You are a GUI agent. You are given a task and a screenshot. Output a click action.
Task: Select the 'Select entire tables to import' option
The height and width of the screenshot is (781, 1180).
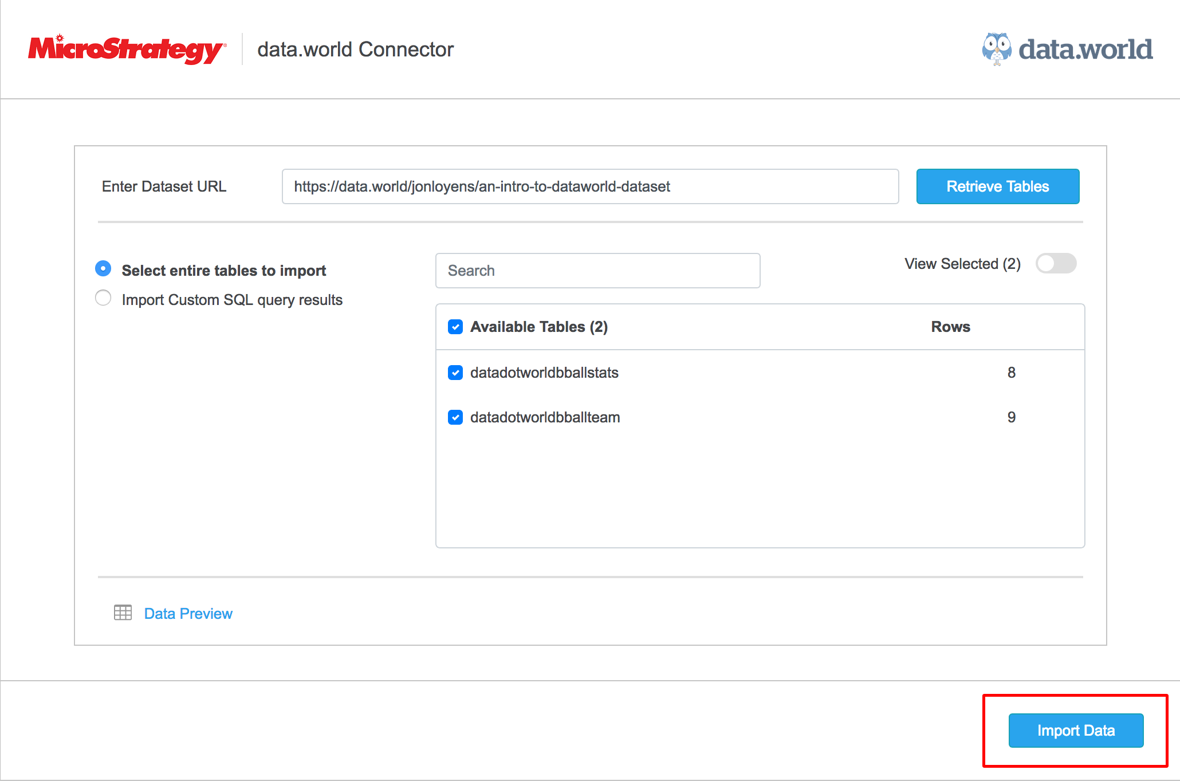point(103,269)
